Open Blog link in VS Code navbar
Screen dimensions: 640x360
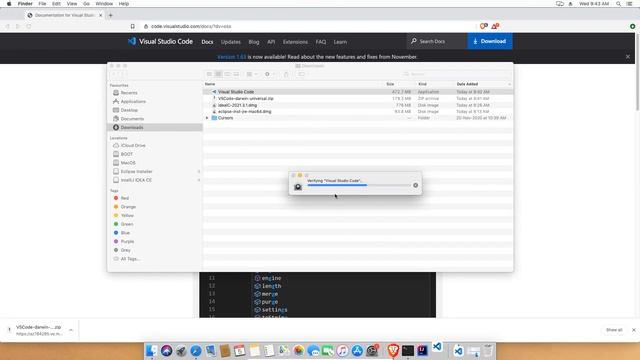pos(254,42)
